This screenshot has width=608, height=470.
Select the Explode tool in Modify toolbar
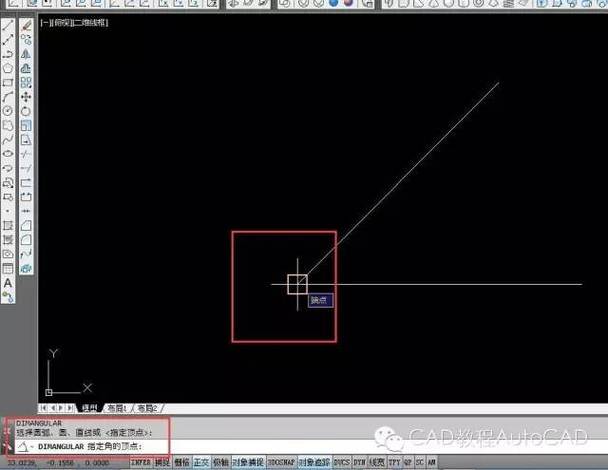pos(26,268)
